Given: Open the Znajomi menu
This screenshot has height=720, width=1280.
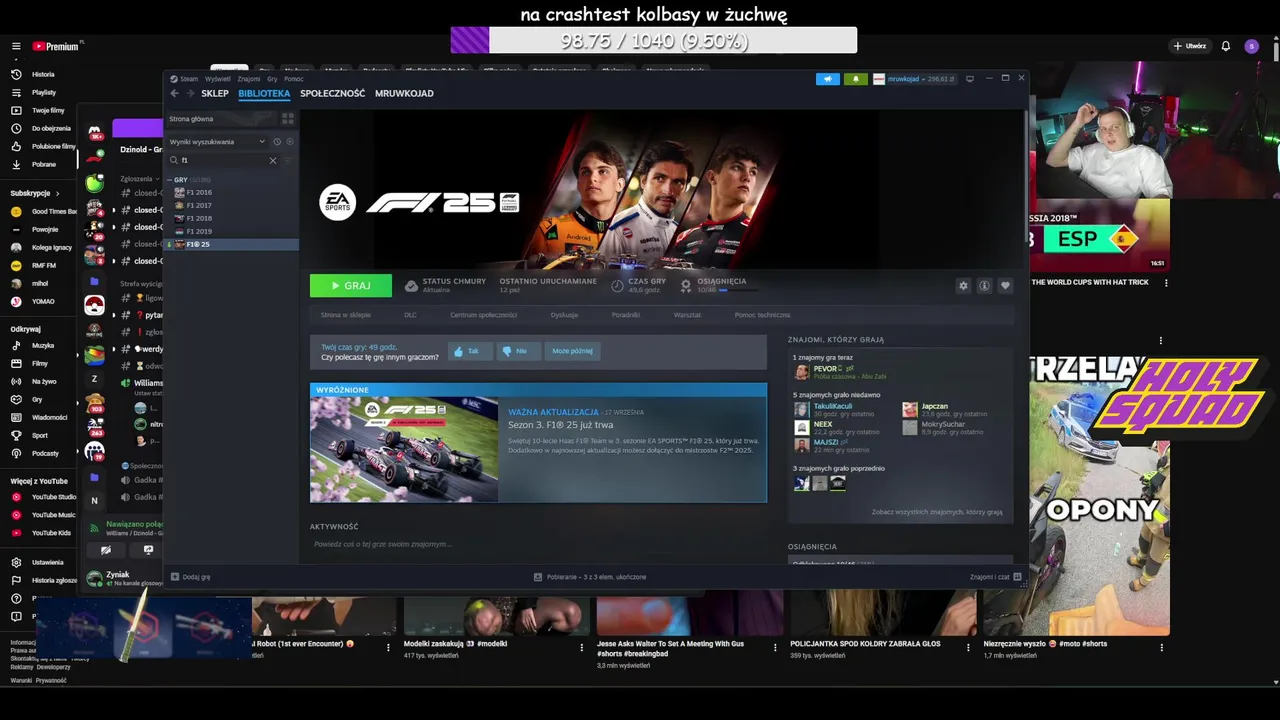Looking at the screenshot, I should (x=249, y=79).
